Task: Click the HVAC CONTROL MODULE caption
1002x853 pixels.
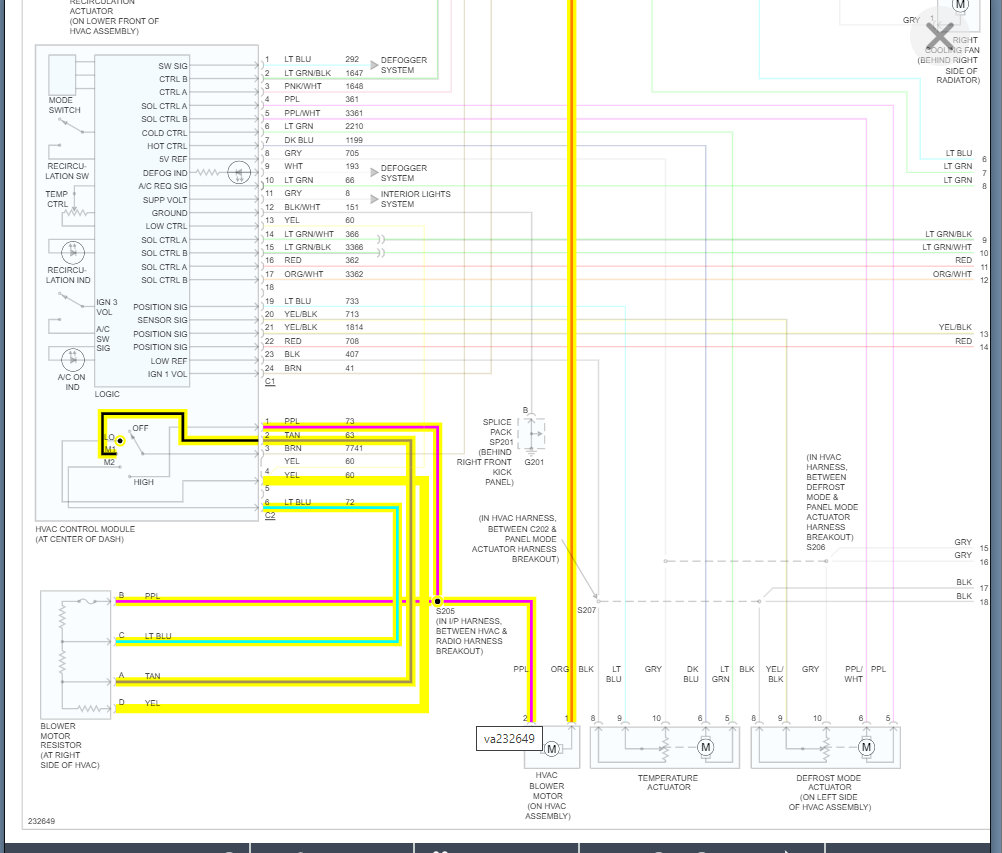Action: coord(85,534)
